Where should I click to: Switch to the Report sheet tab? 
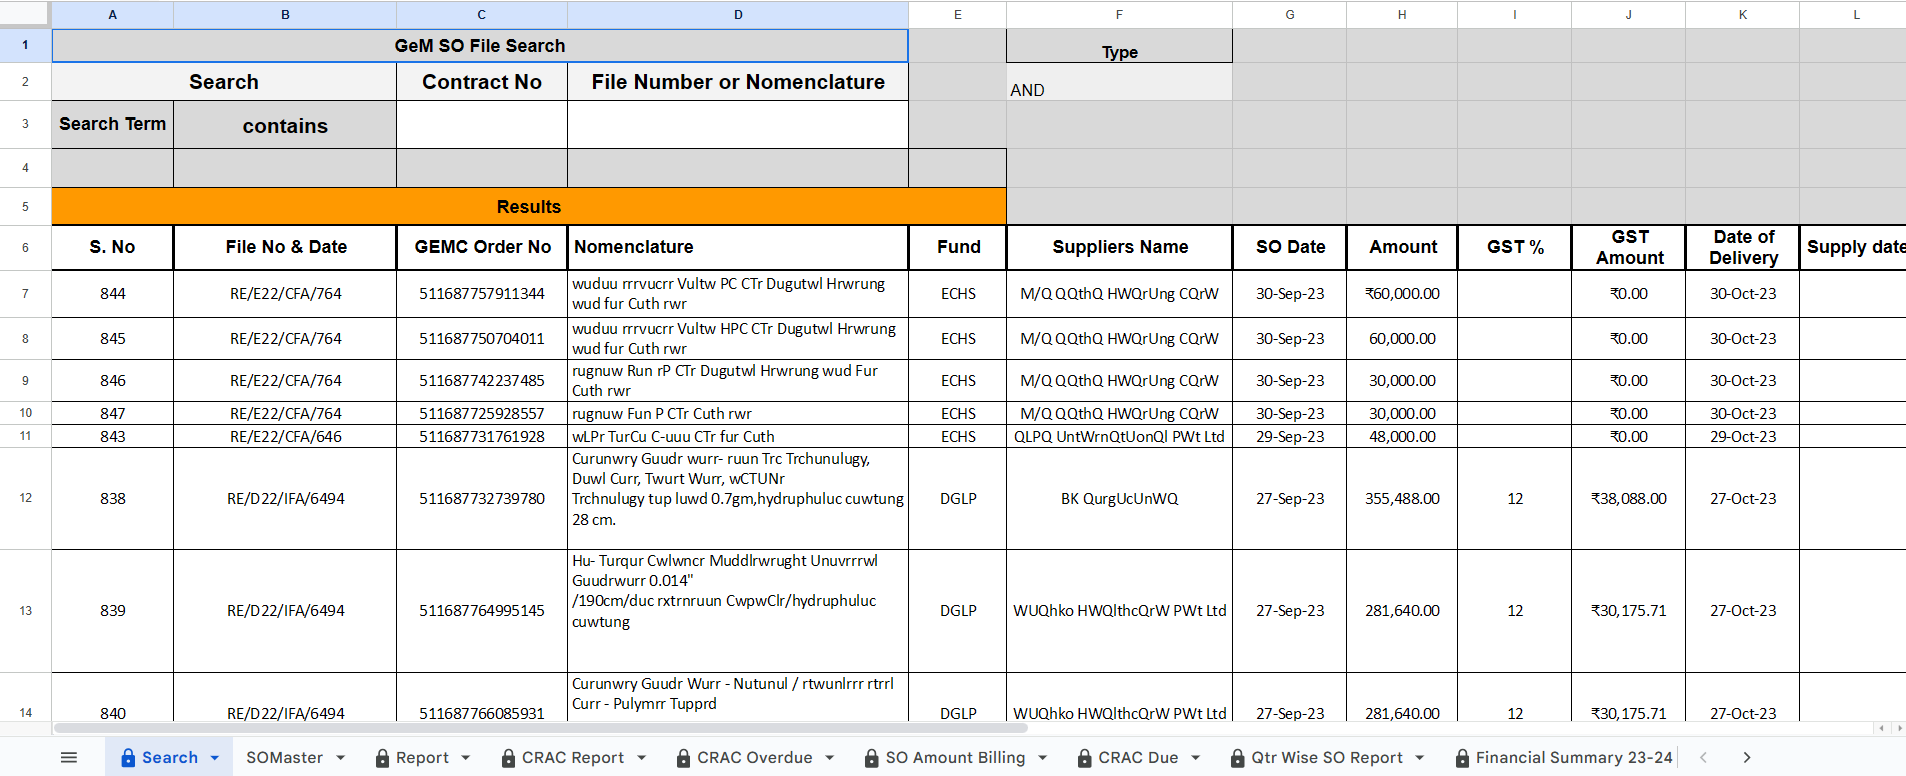pos(422,758)
